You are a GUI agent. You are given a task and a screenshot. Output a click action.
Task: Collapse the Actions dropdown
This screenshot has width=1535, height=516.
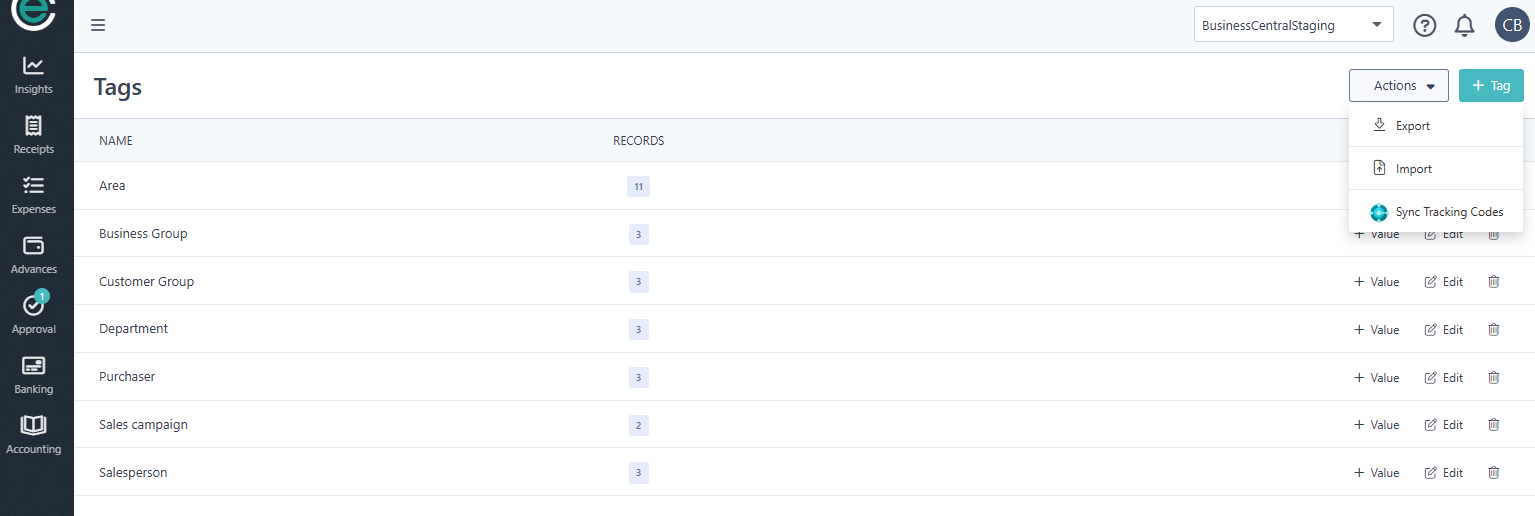point(1398,86)
